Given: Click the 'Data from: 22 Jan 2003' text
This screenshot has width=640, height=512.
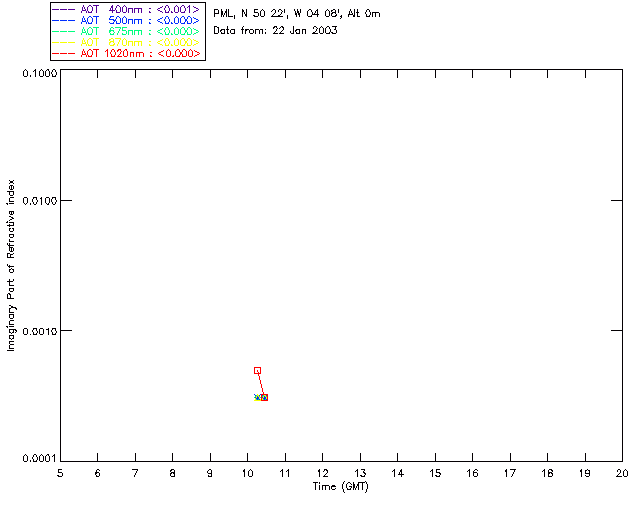Looking at the screenshot, I should click(x=275, y=31).
